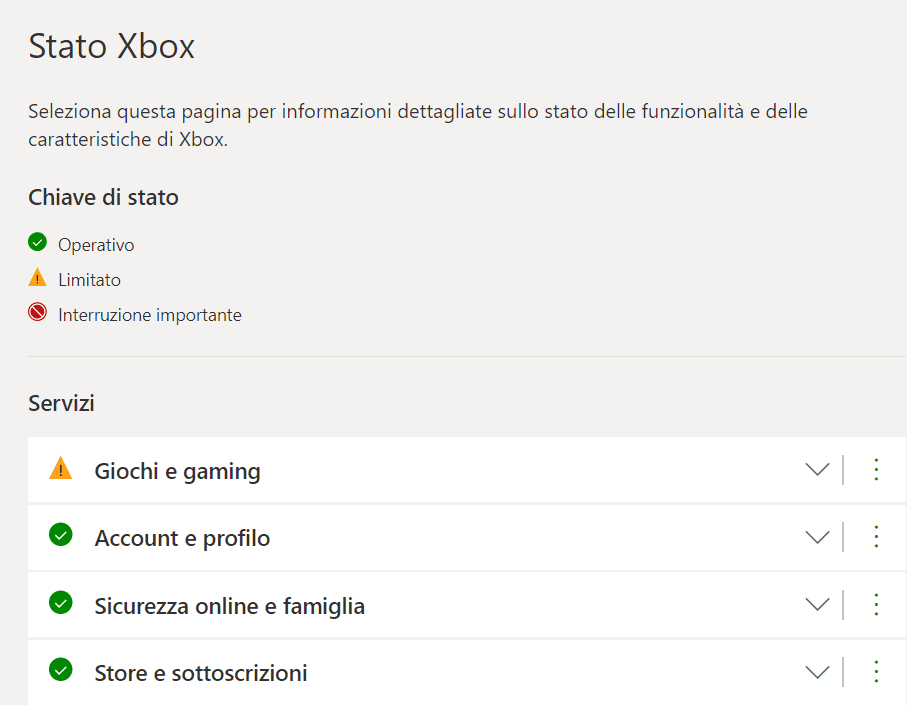The image size is (907, 705).
Task: Click green checkmark beside Store e sottoscrizioni
Action: [61, 671]
